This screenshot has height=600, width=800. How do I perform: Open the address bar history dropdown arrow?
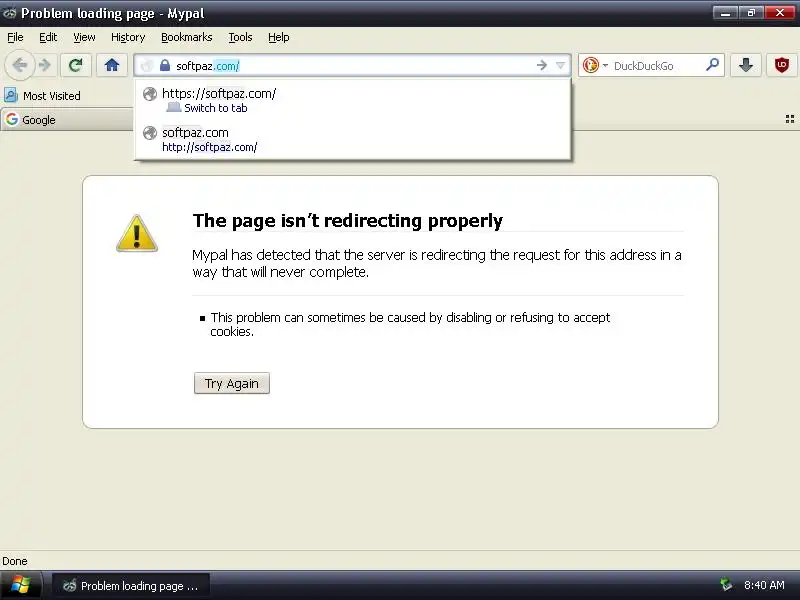pos(561,65)
